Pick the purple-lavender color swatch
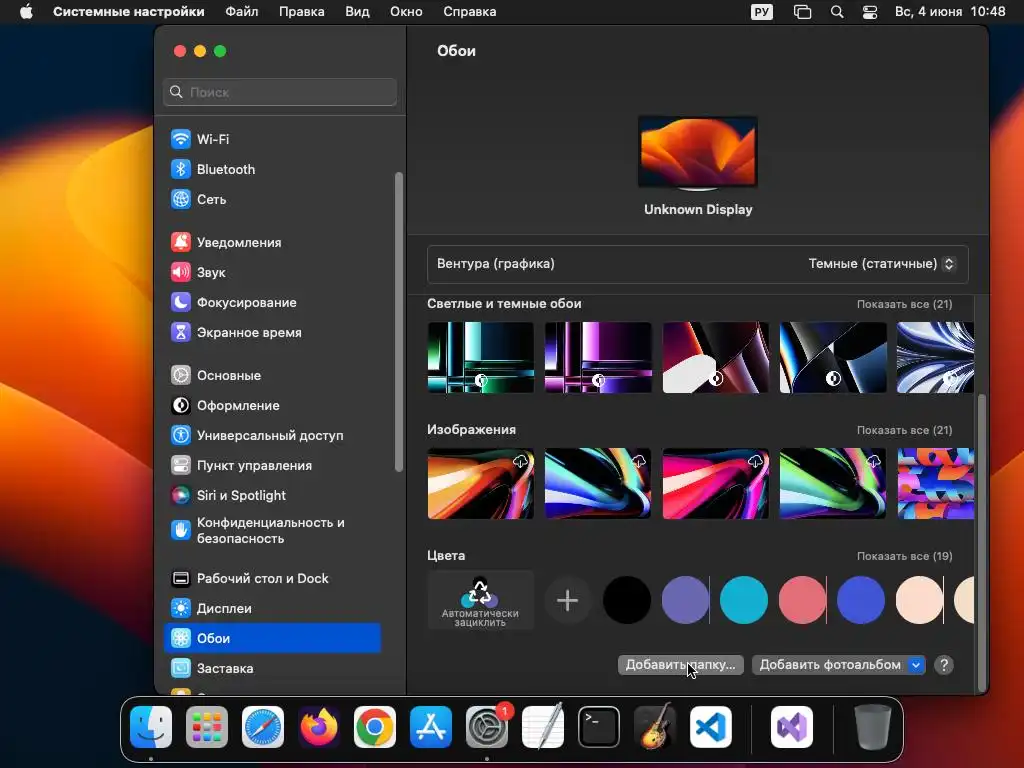 [685, 600]
